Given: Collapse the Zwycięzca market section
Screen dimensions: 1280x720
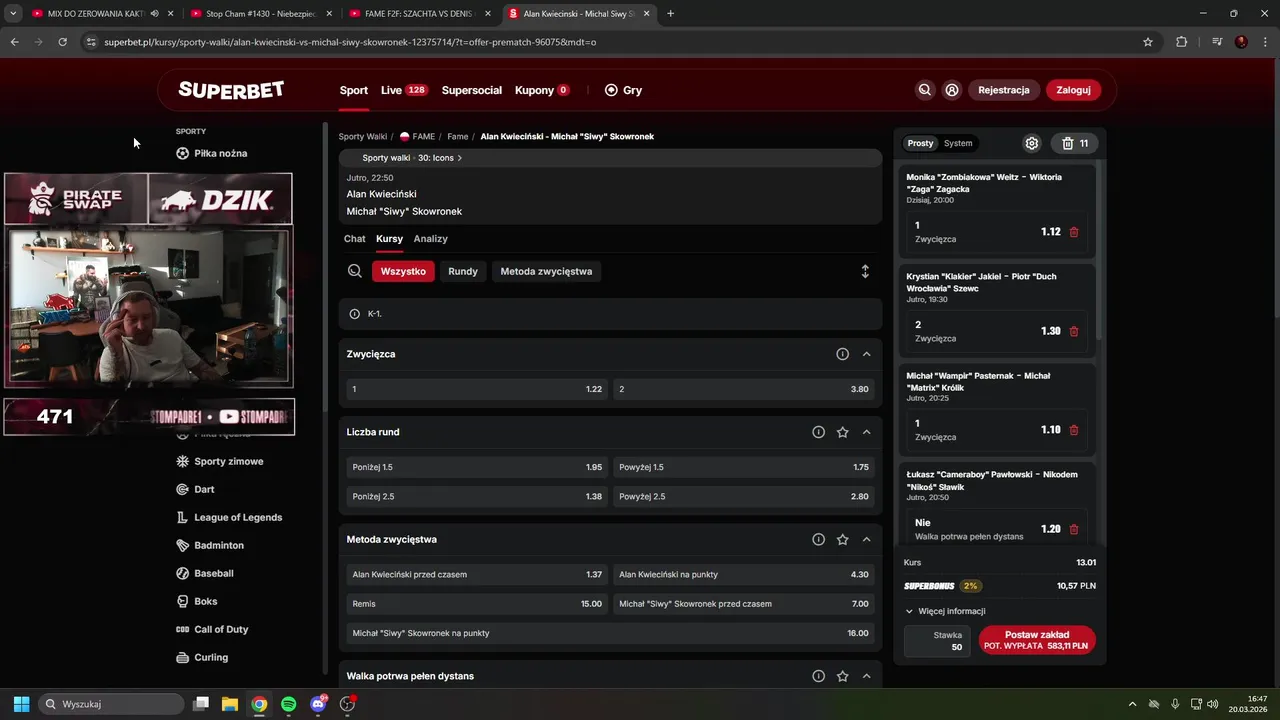Looking at the screenshot, I should pos(866,354).
